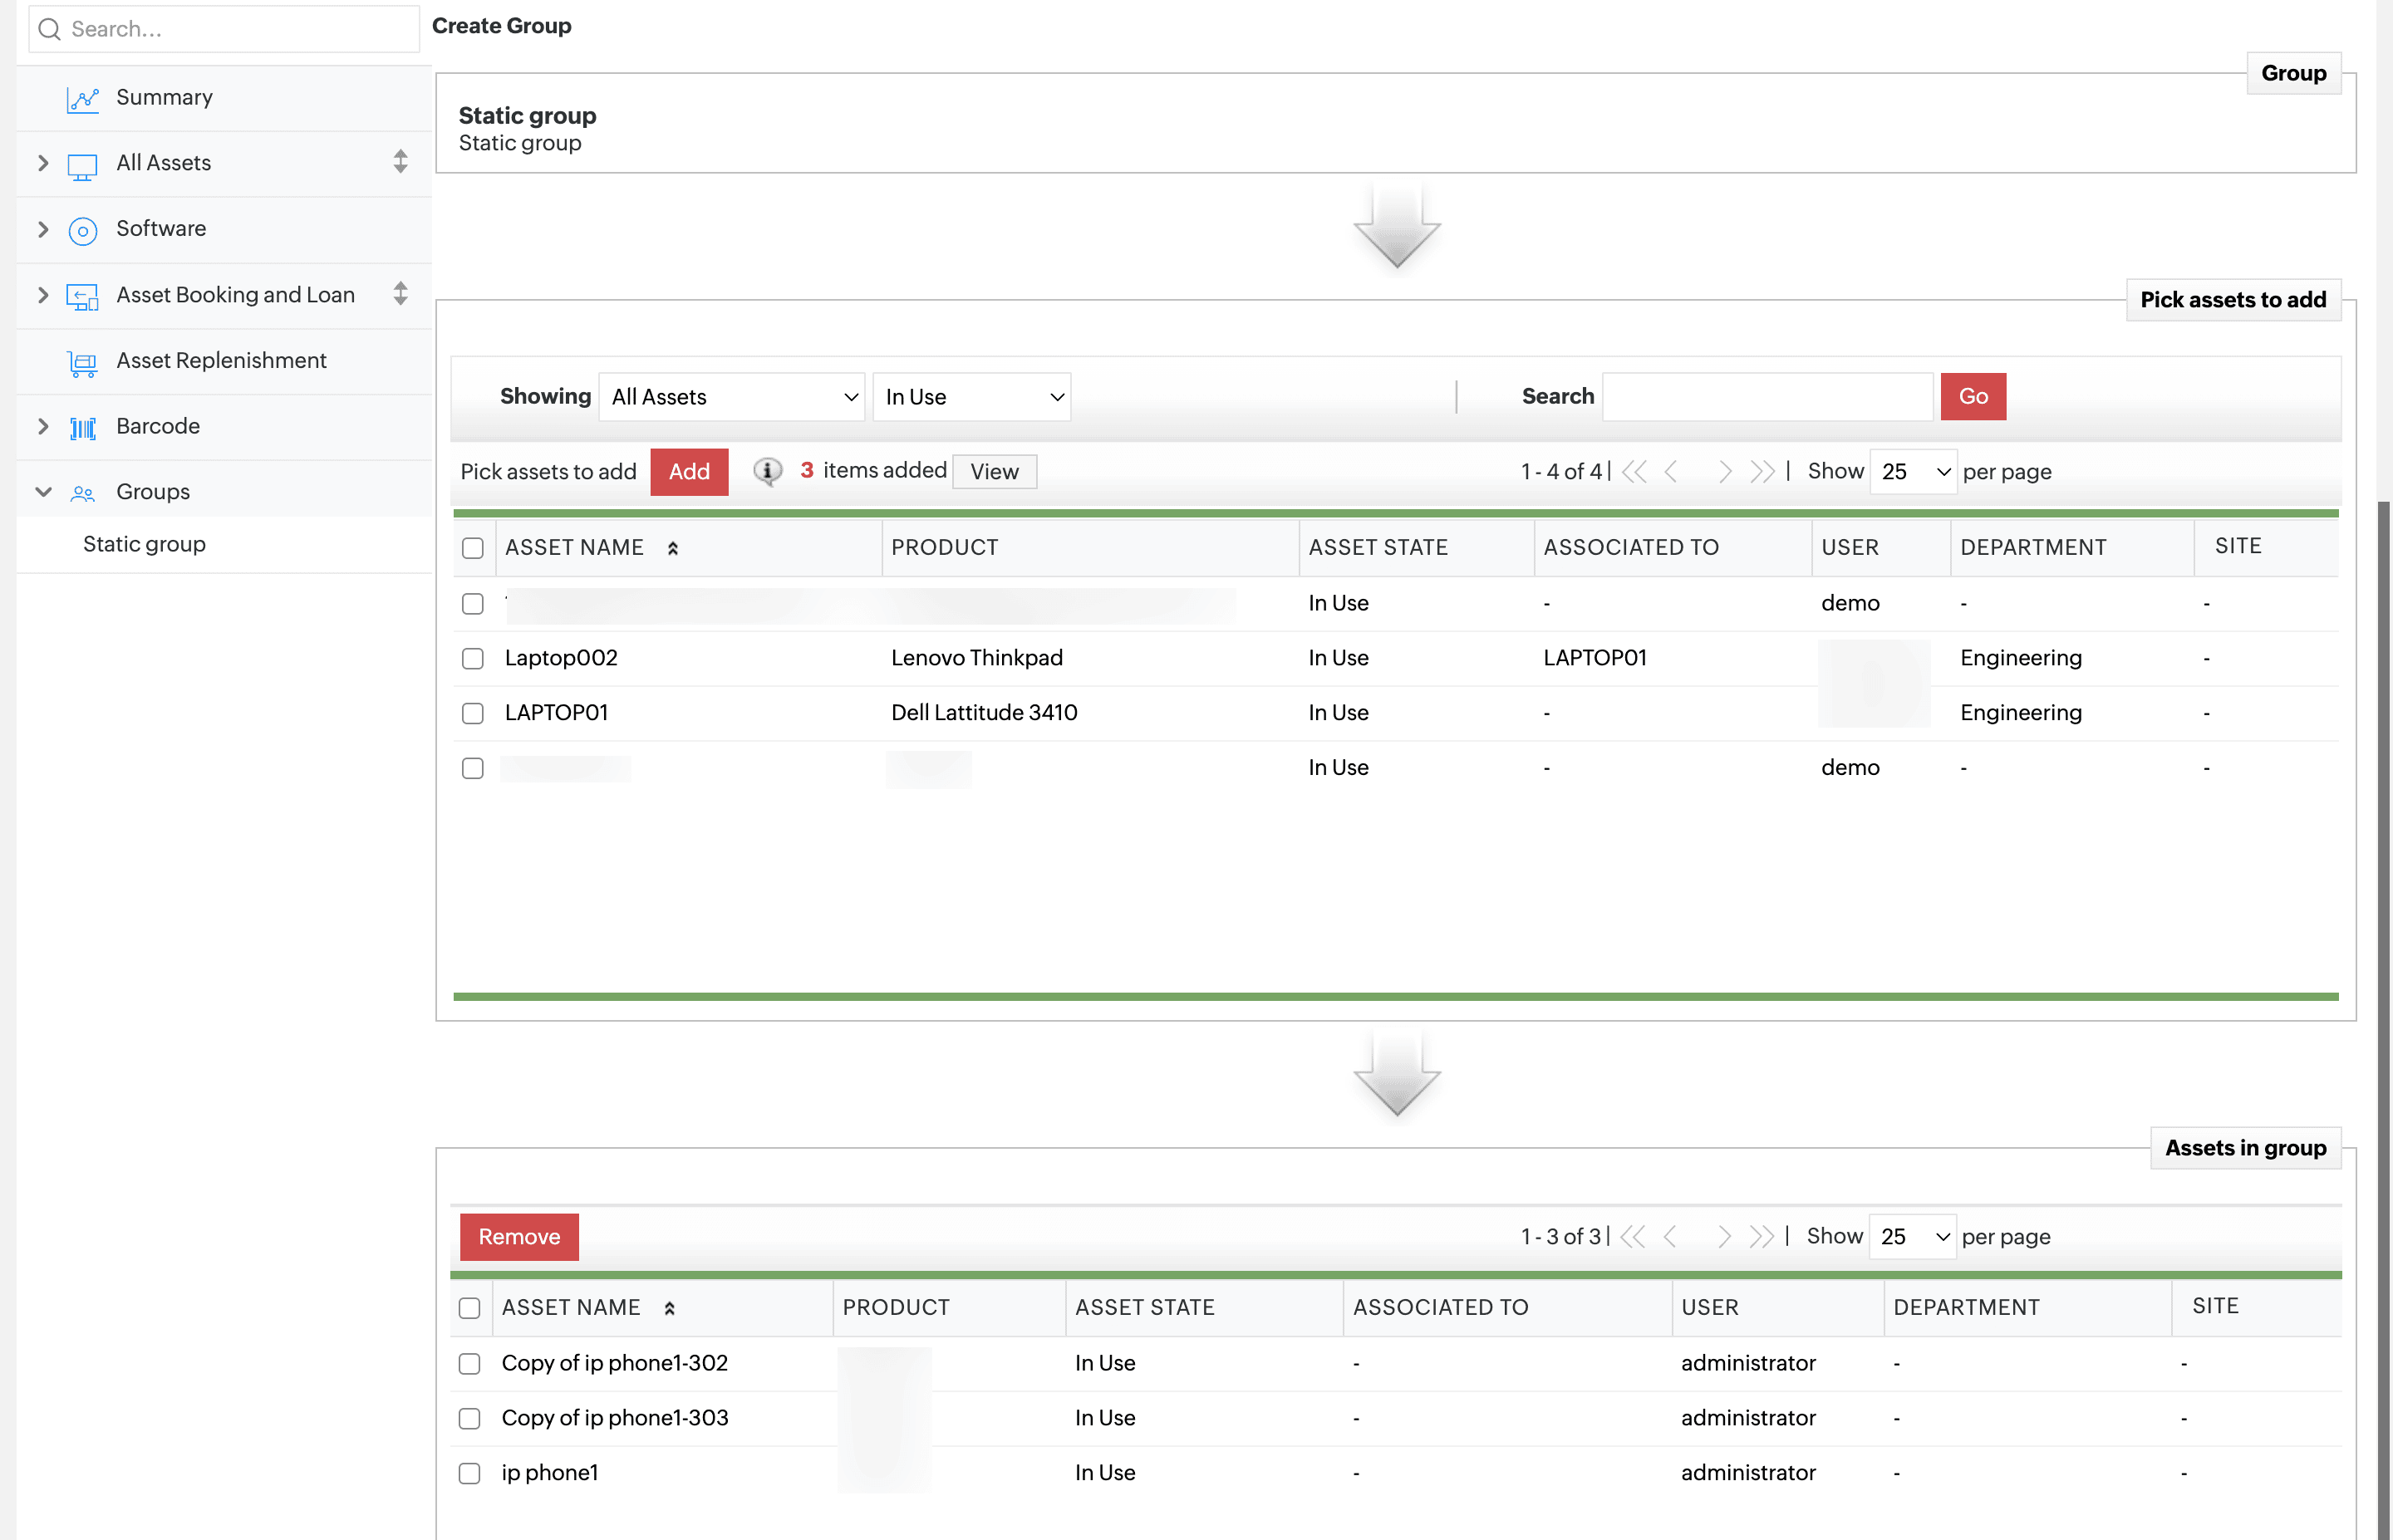Image resolution: width=2393 pixels, height=1540 pixels.
Task: Click the Summary chart icon
Action: (82, 99)
